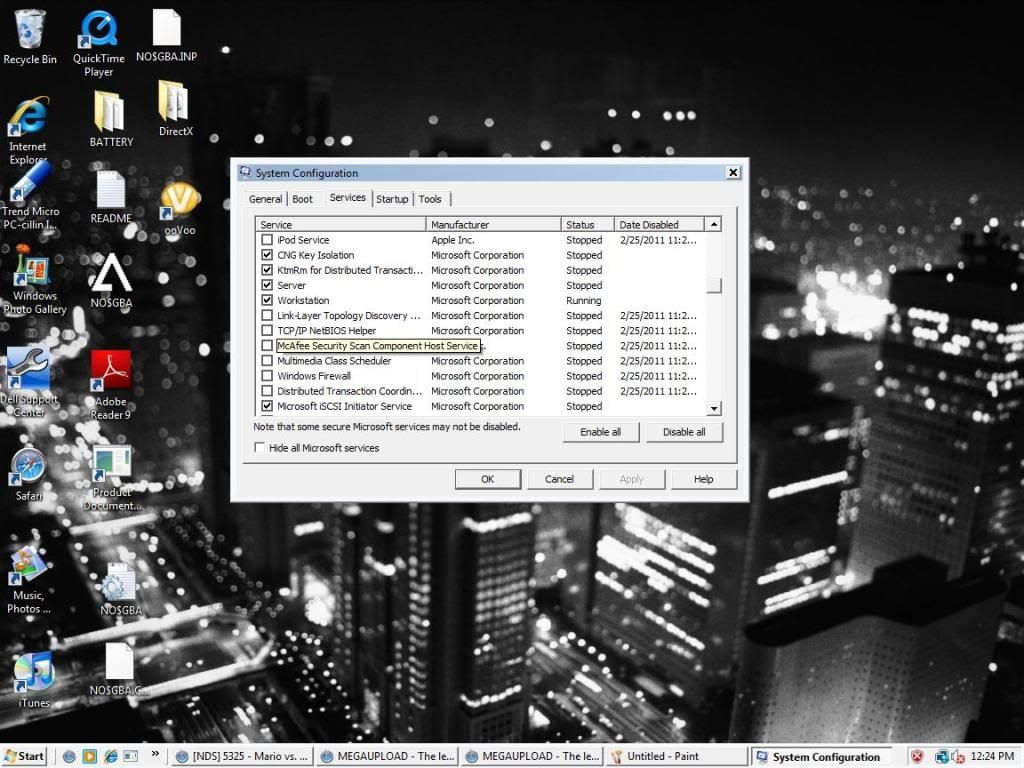Select the Services tab

click(x=347, y=197)
